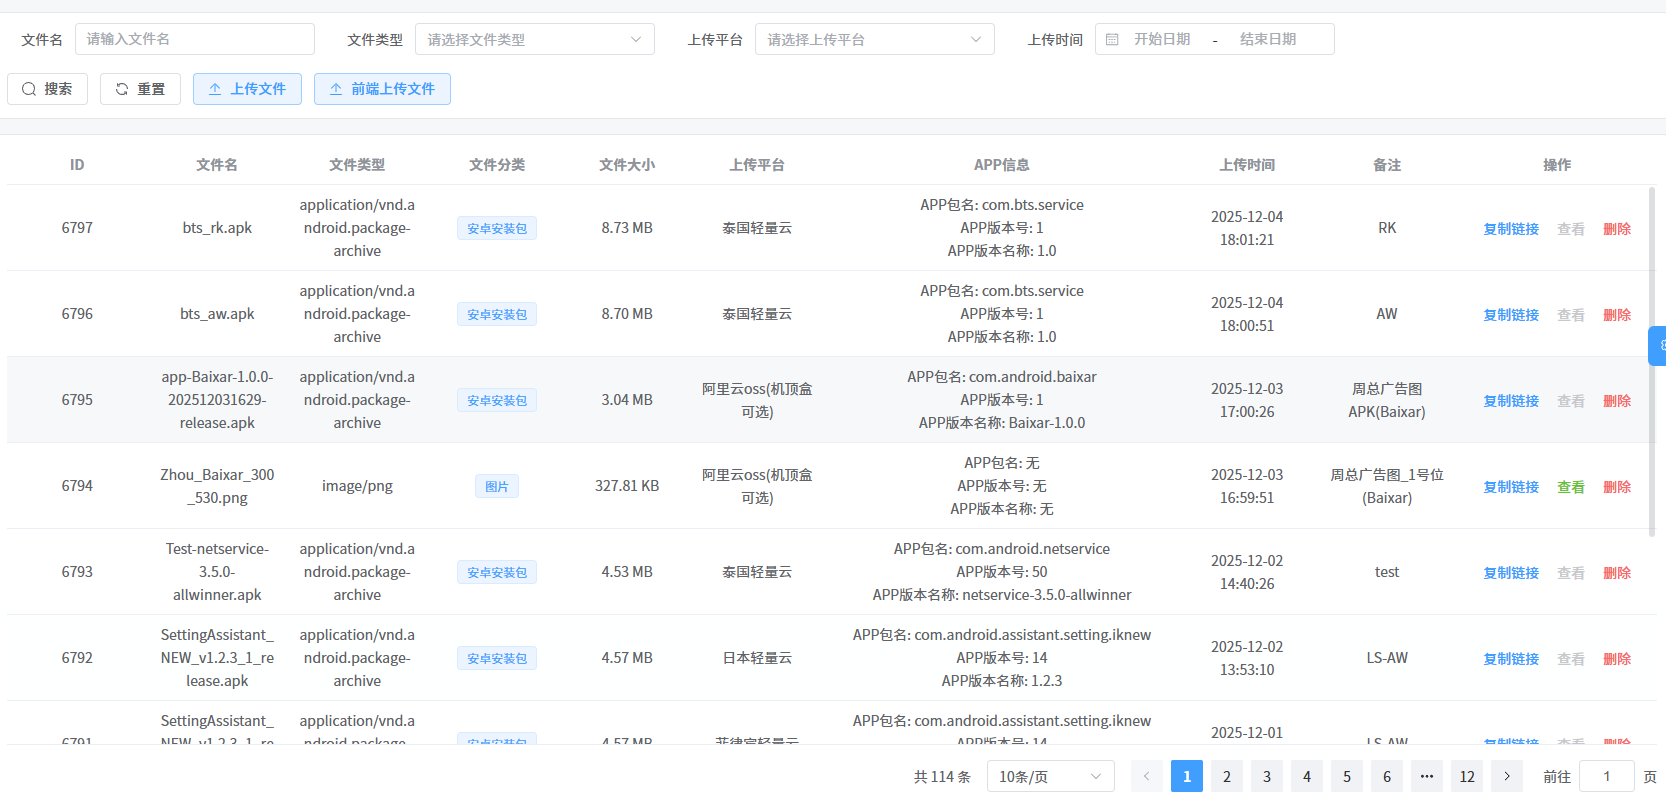Delete the bts_rk.apk row
This screenshot has width=1666, height=806.
pos(1617,229)
